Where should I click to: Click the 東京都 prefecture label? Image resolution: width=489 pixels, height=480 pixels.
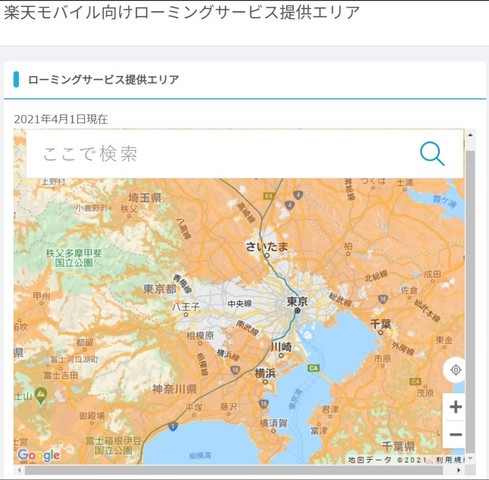point(160,289)
